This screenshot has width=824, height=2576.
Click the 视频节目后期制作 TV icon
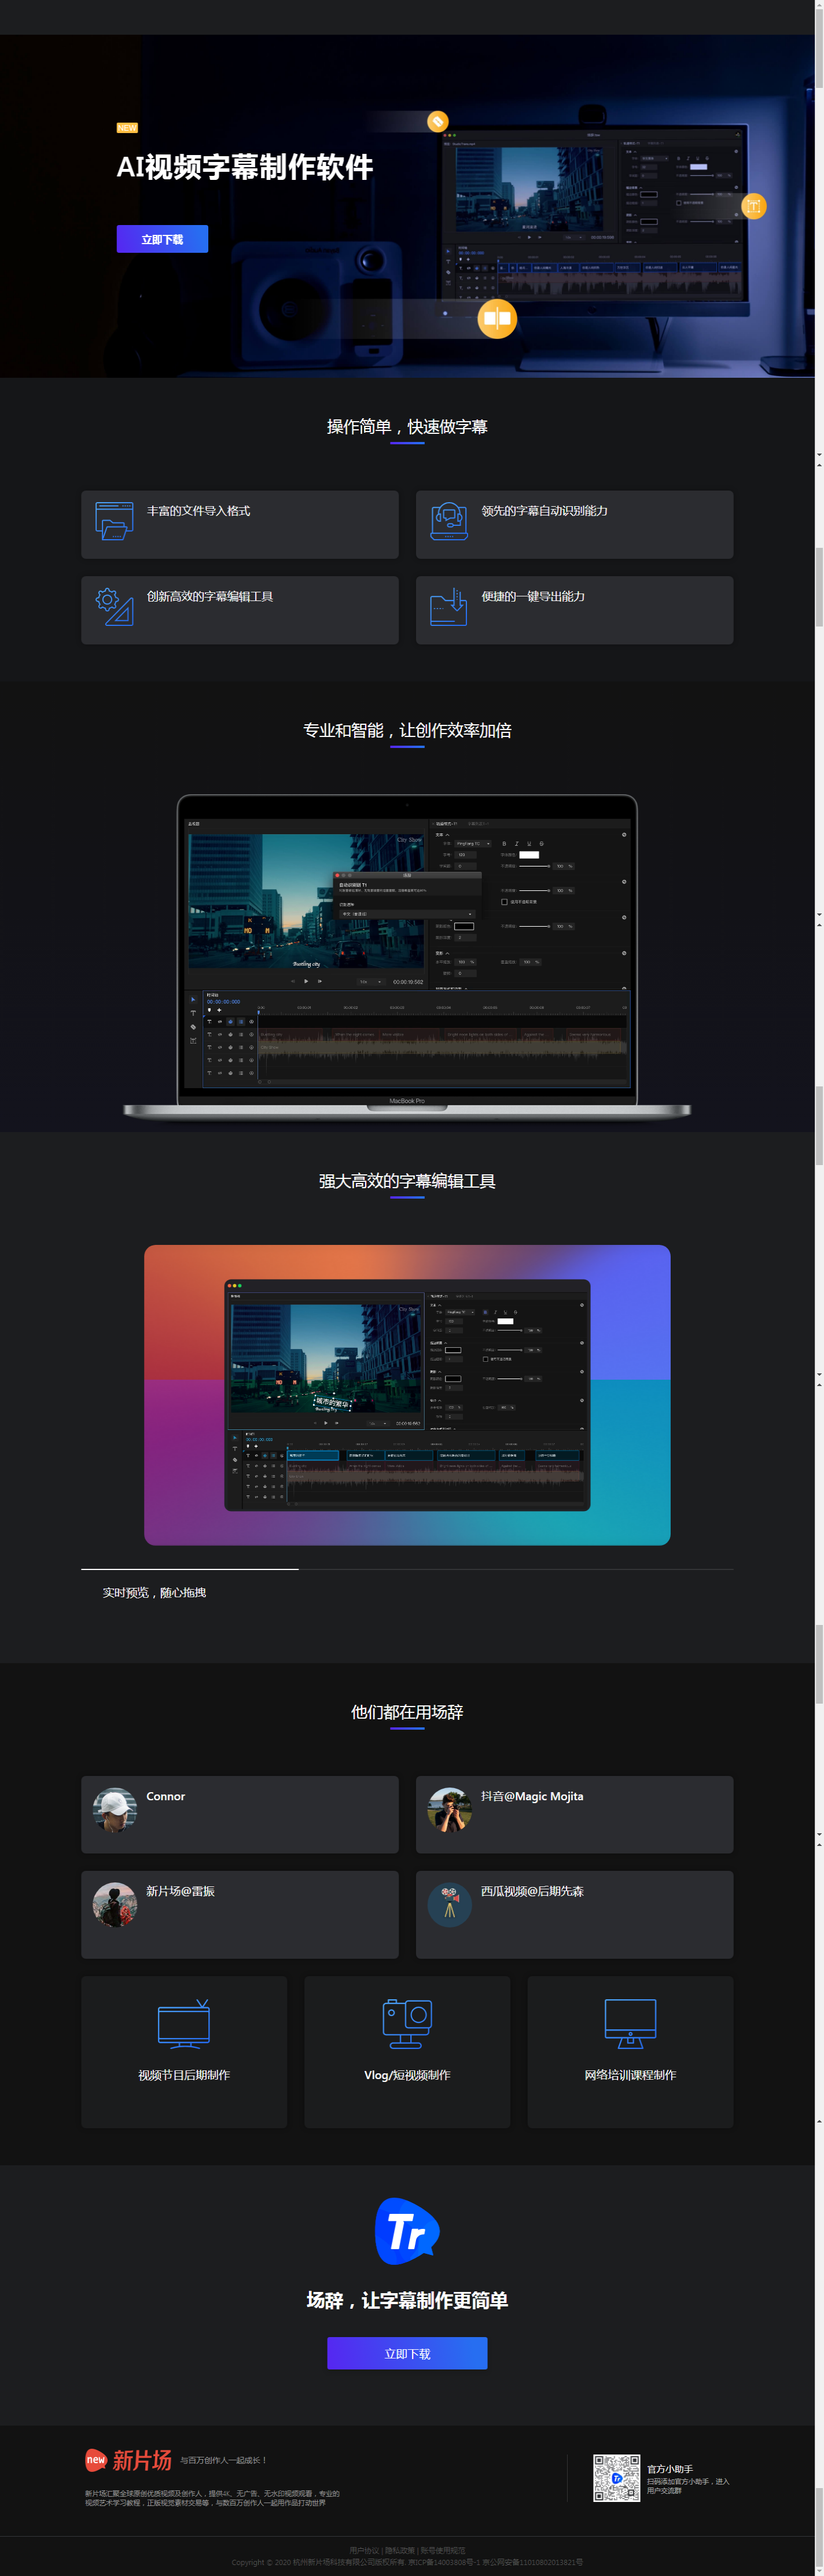(x=184, y=2024)
